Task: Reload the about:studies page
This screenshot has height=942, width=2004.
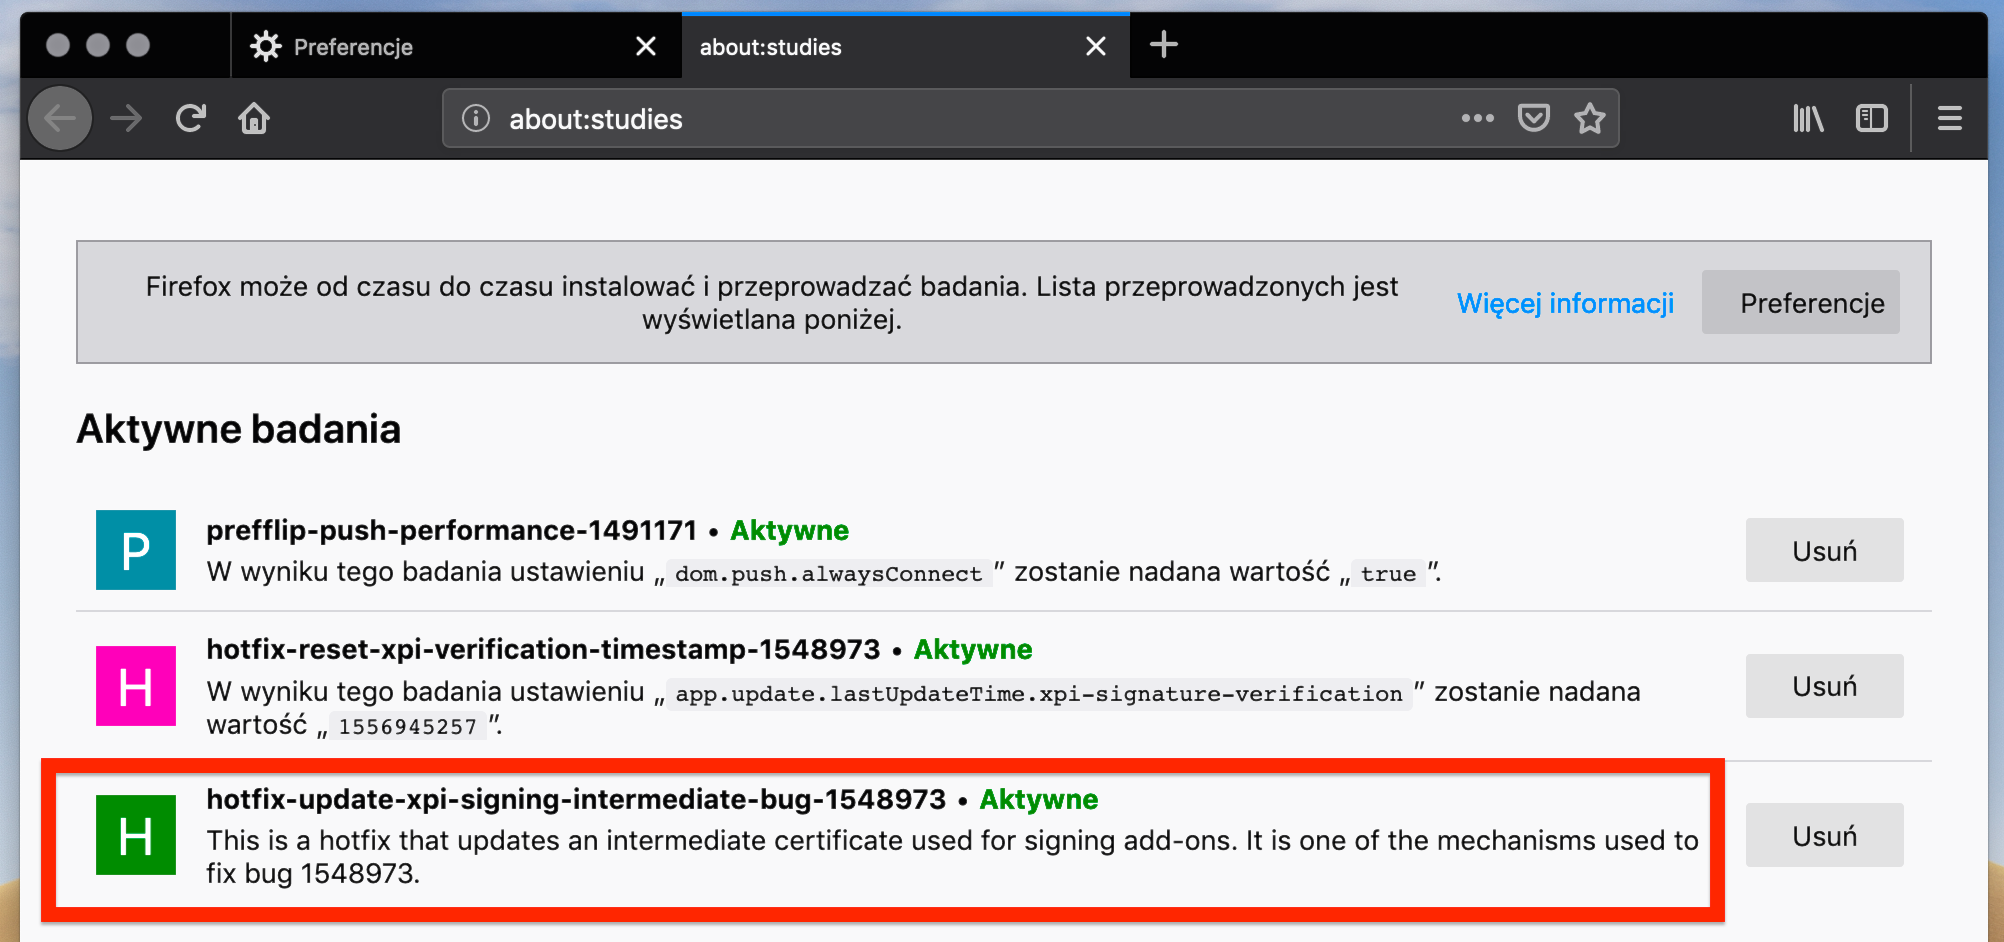Action: tap(190, 119)
